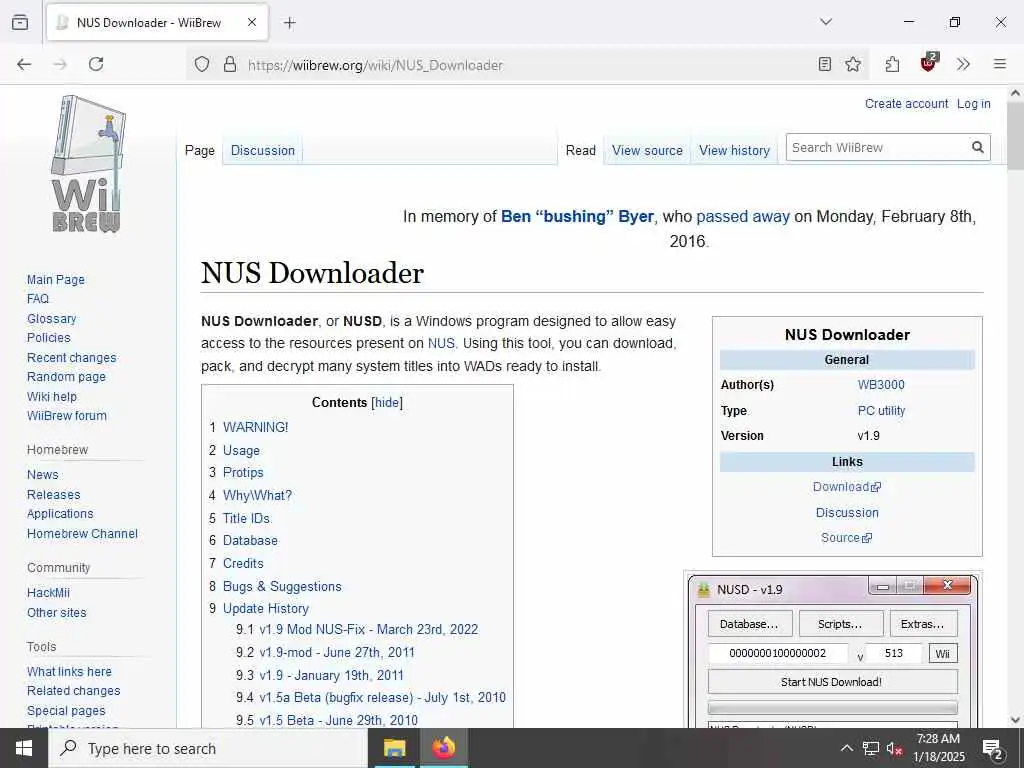
Task: Hide the Contents table
Action: [x=387, y=402]
